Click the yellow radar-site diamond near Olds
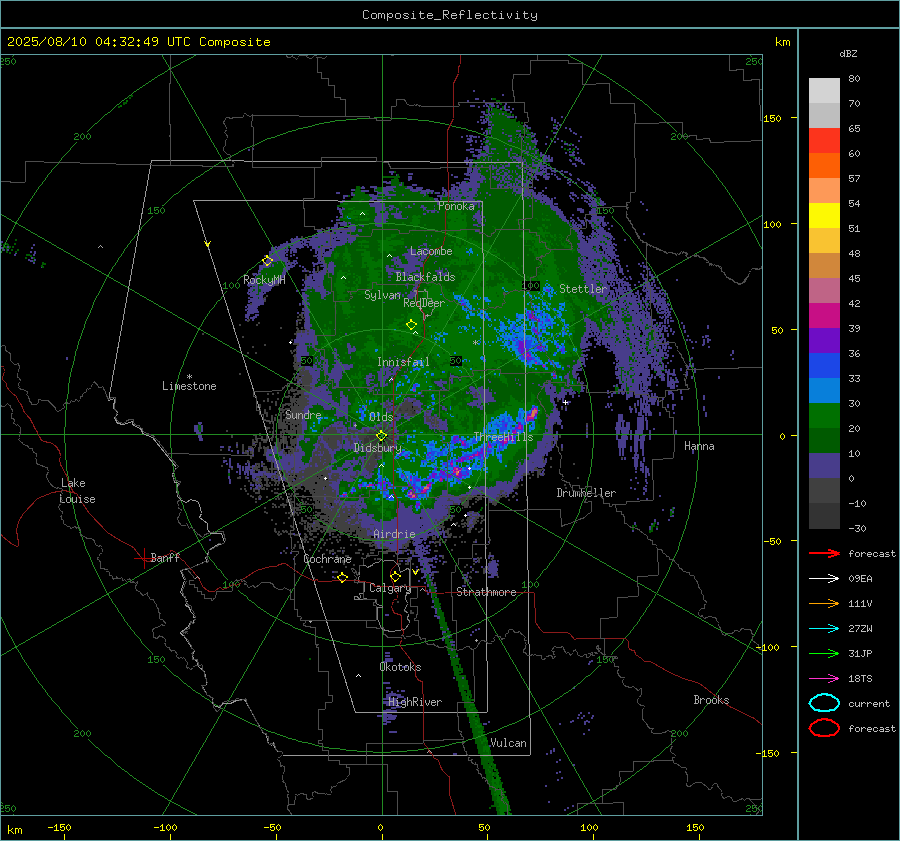The height and width of the screenshot is (841, 900). click(x=382, y=435)
